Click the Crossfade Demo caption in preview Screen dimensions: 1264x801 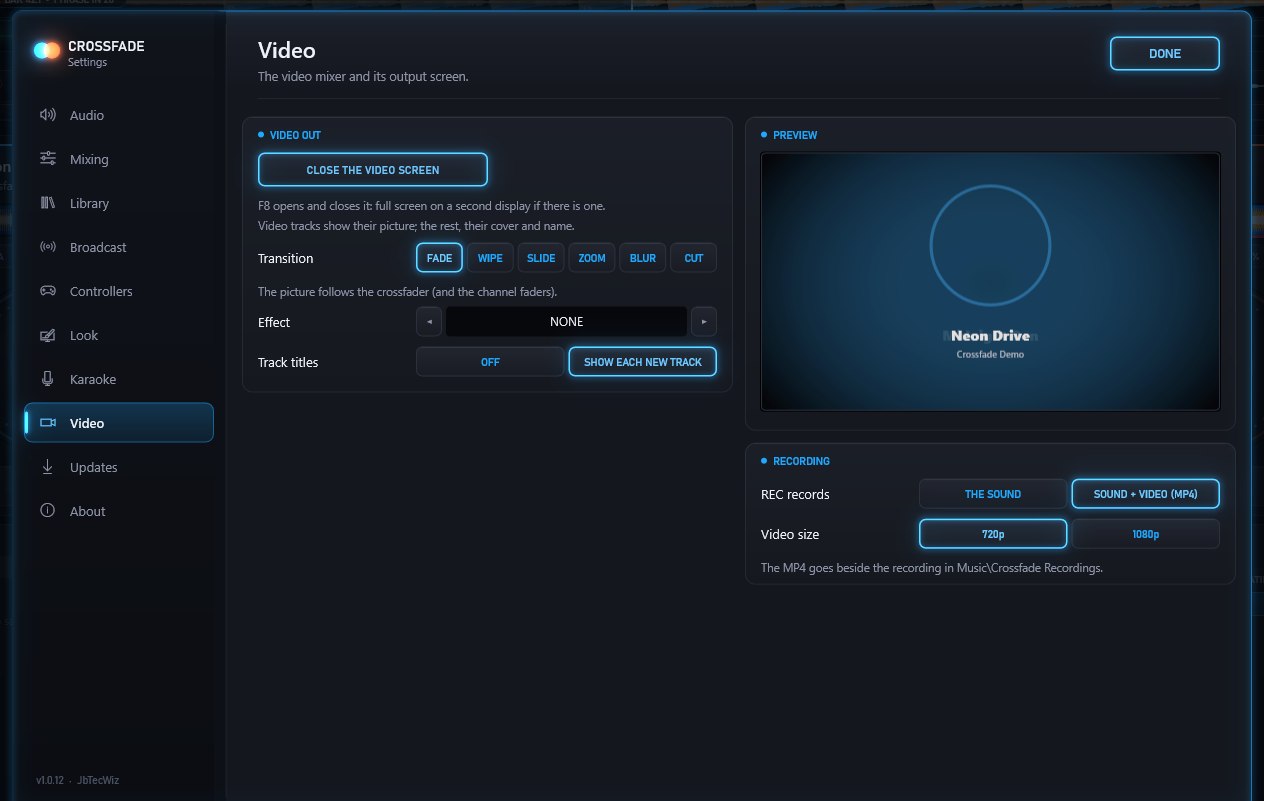tap(990, 354)
